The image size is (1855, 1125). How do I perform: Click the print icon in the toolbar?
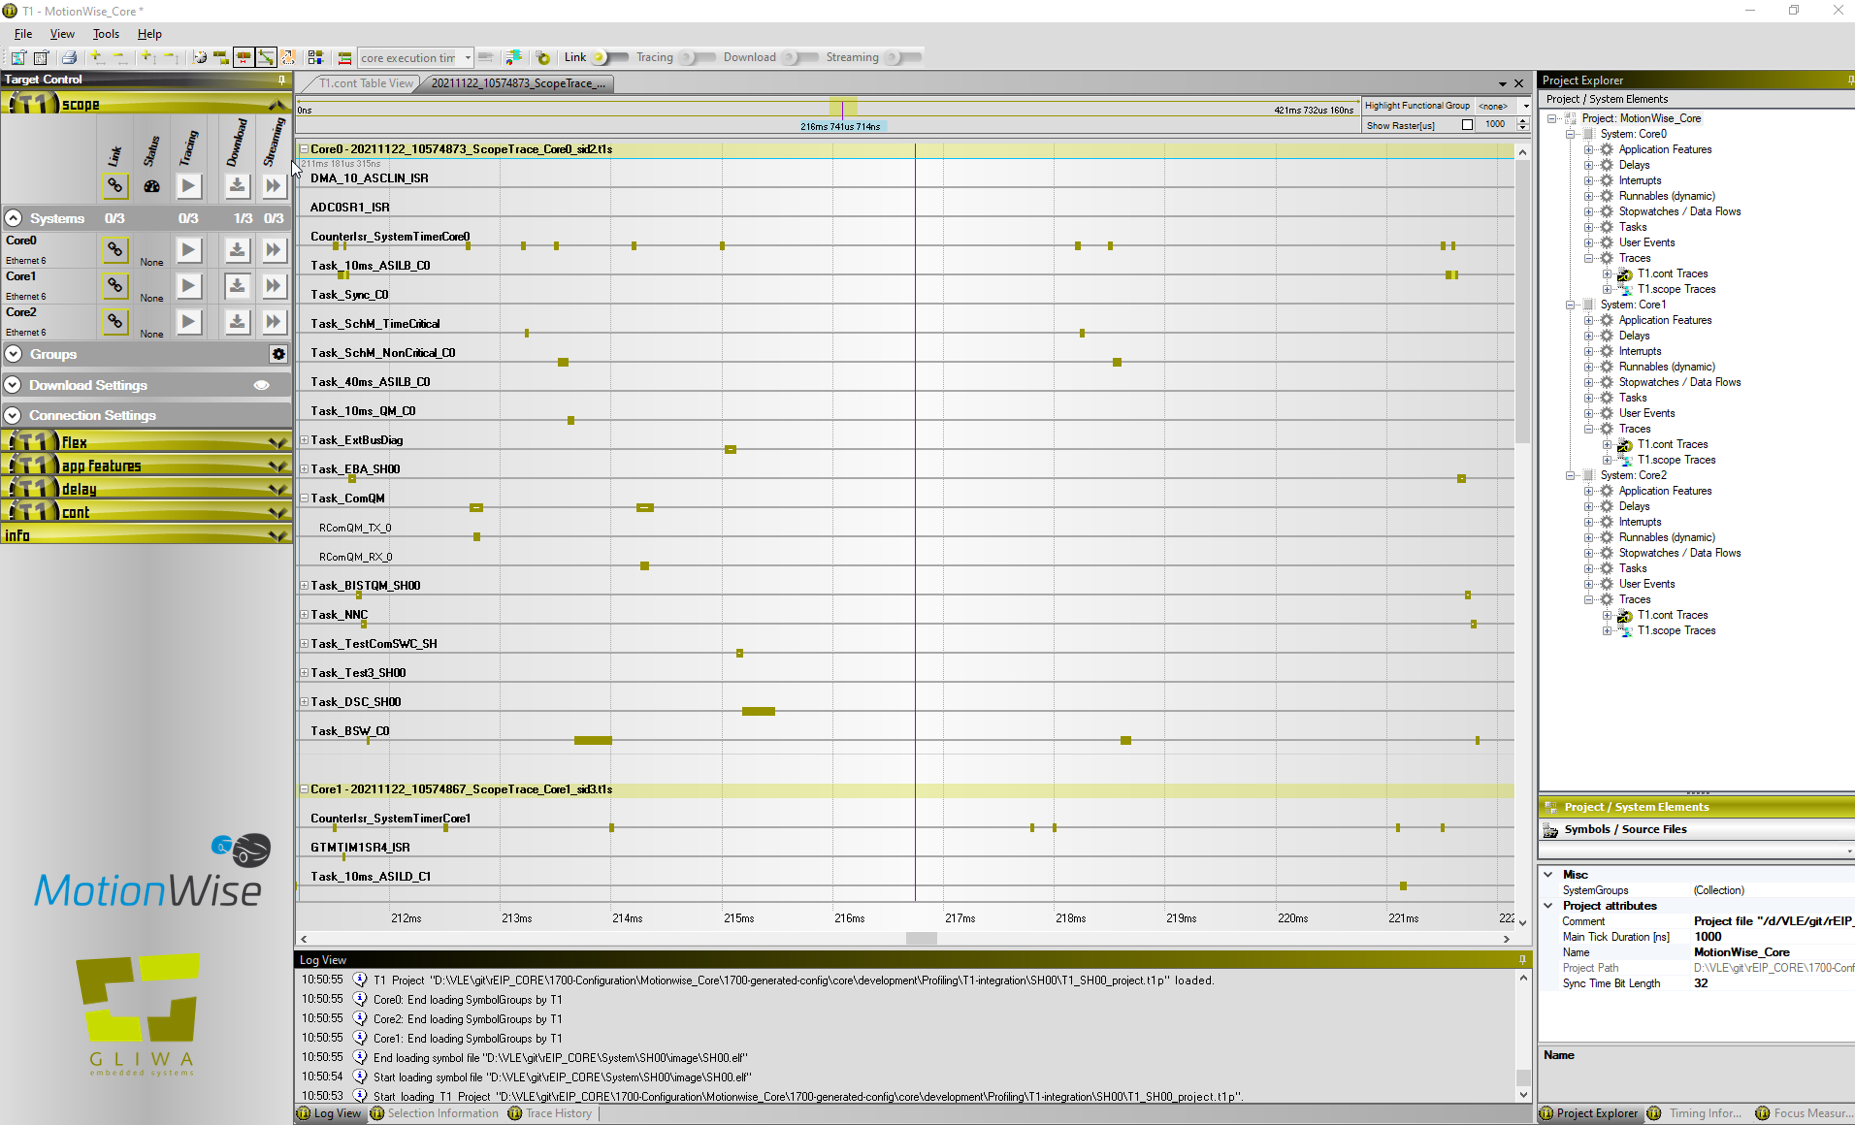(x=69, y=58)
